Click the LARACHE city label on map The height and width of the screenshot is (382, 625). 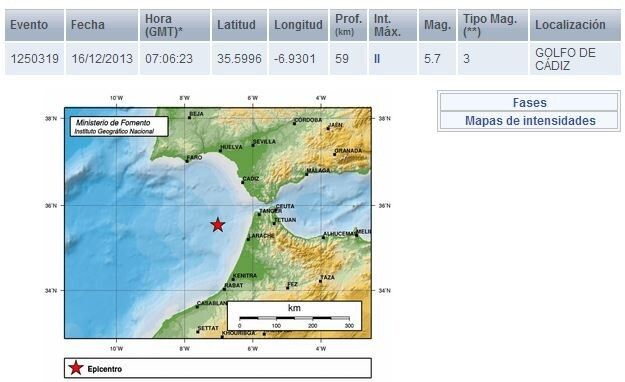click(261, 236)
